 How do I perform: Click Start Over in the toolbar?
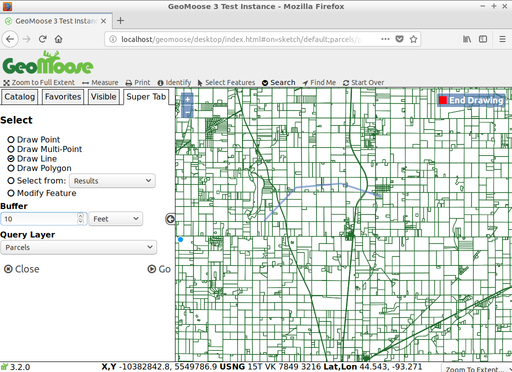pyautogui.click(x=364, y=82)
